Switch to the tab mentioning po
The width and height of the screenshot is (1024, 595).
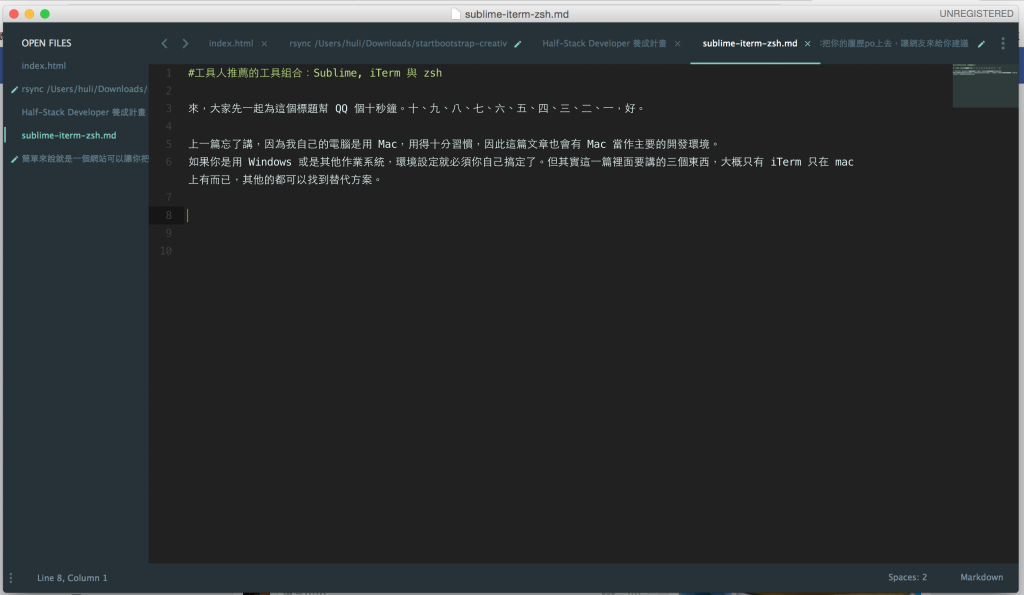(x=894, y=43)
